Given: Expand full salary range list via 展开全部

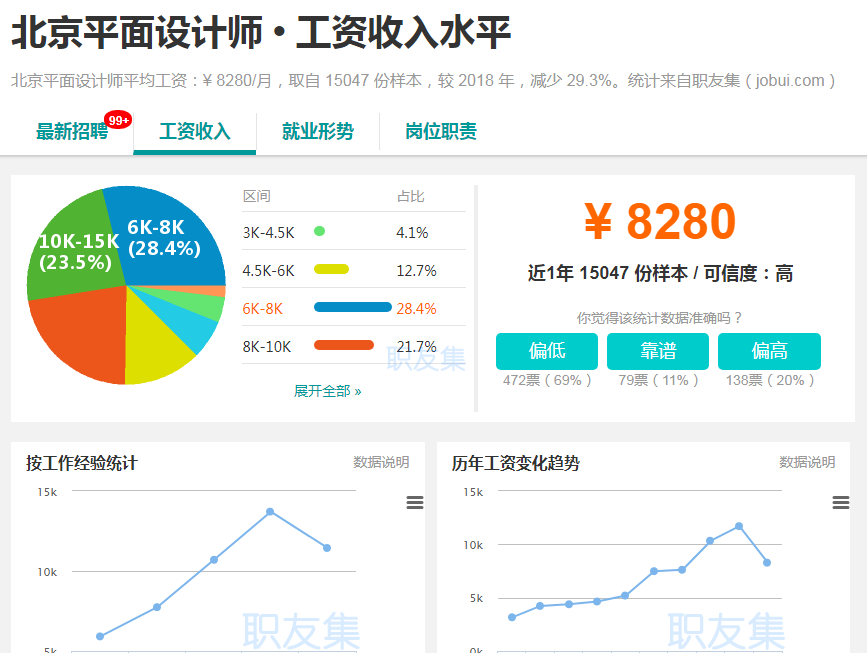Looking at the screenshot, I should pyautogui.click(x=327, y=391).
